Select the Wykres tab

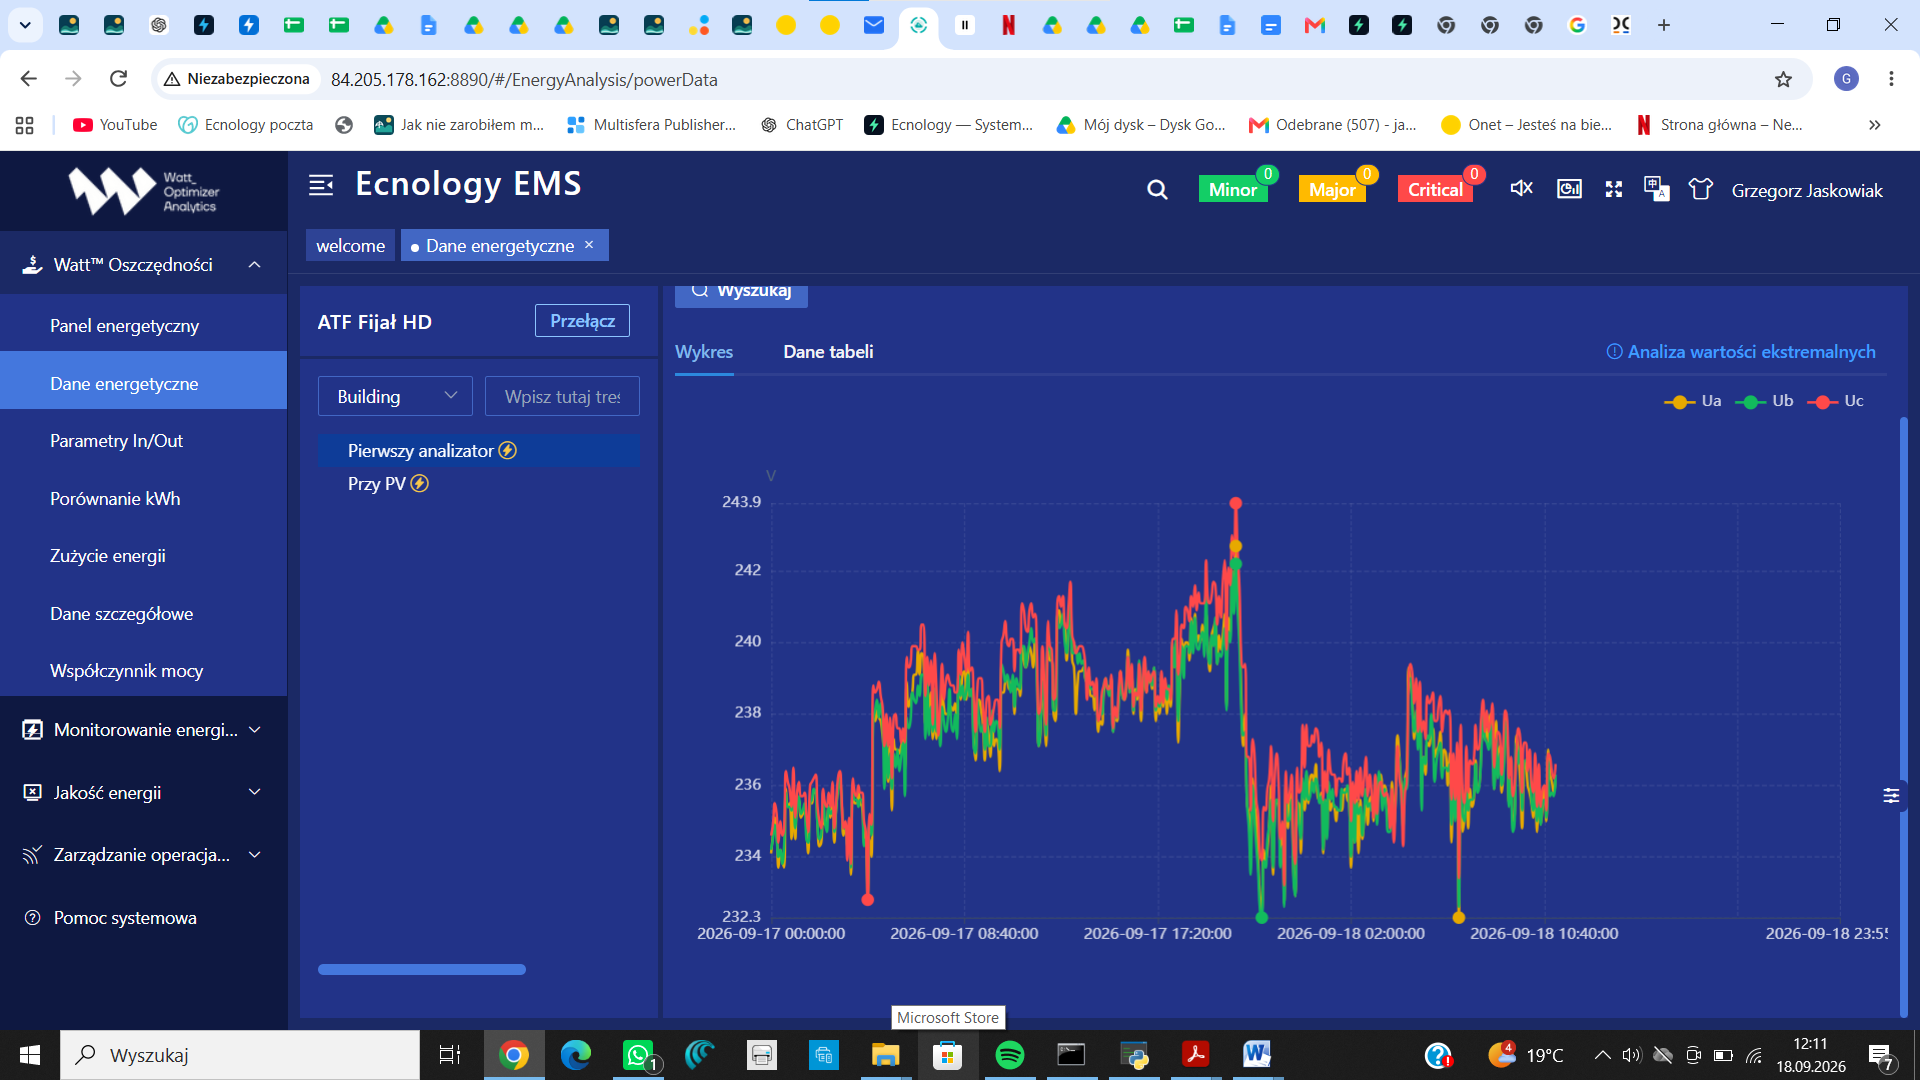pyautogui.click(x=704, y=352)
